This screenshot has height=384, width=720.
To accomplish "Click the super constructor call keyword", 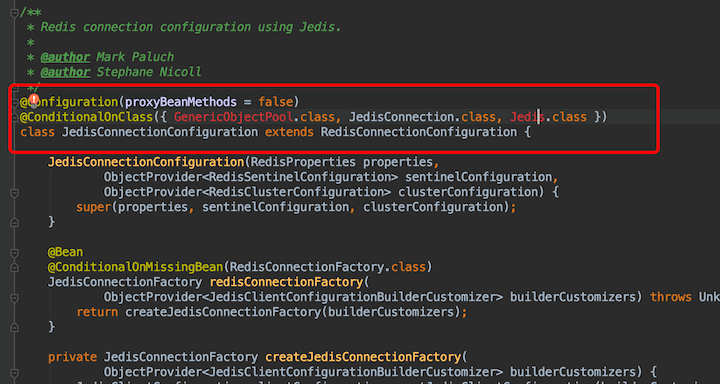I will 94,207.
